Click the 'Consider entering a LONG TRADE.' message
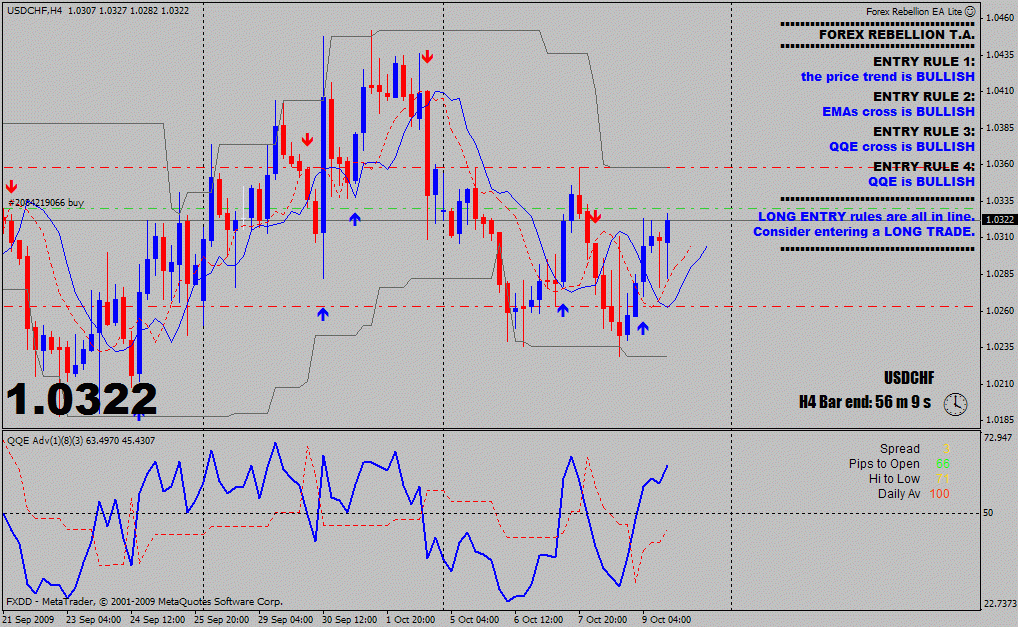The height and width of the screenshot is (627, 1018). [863, 232]
